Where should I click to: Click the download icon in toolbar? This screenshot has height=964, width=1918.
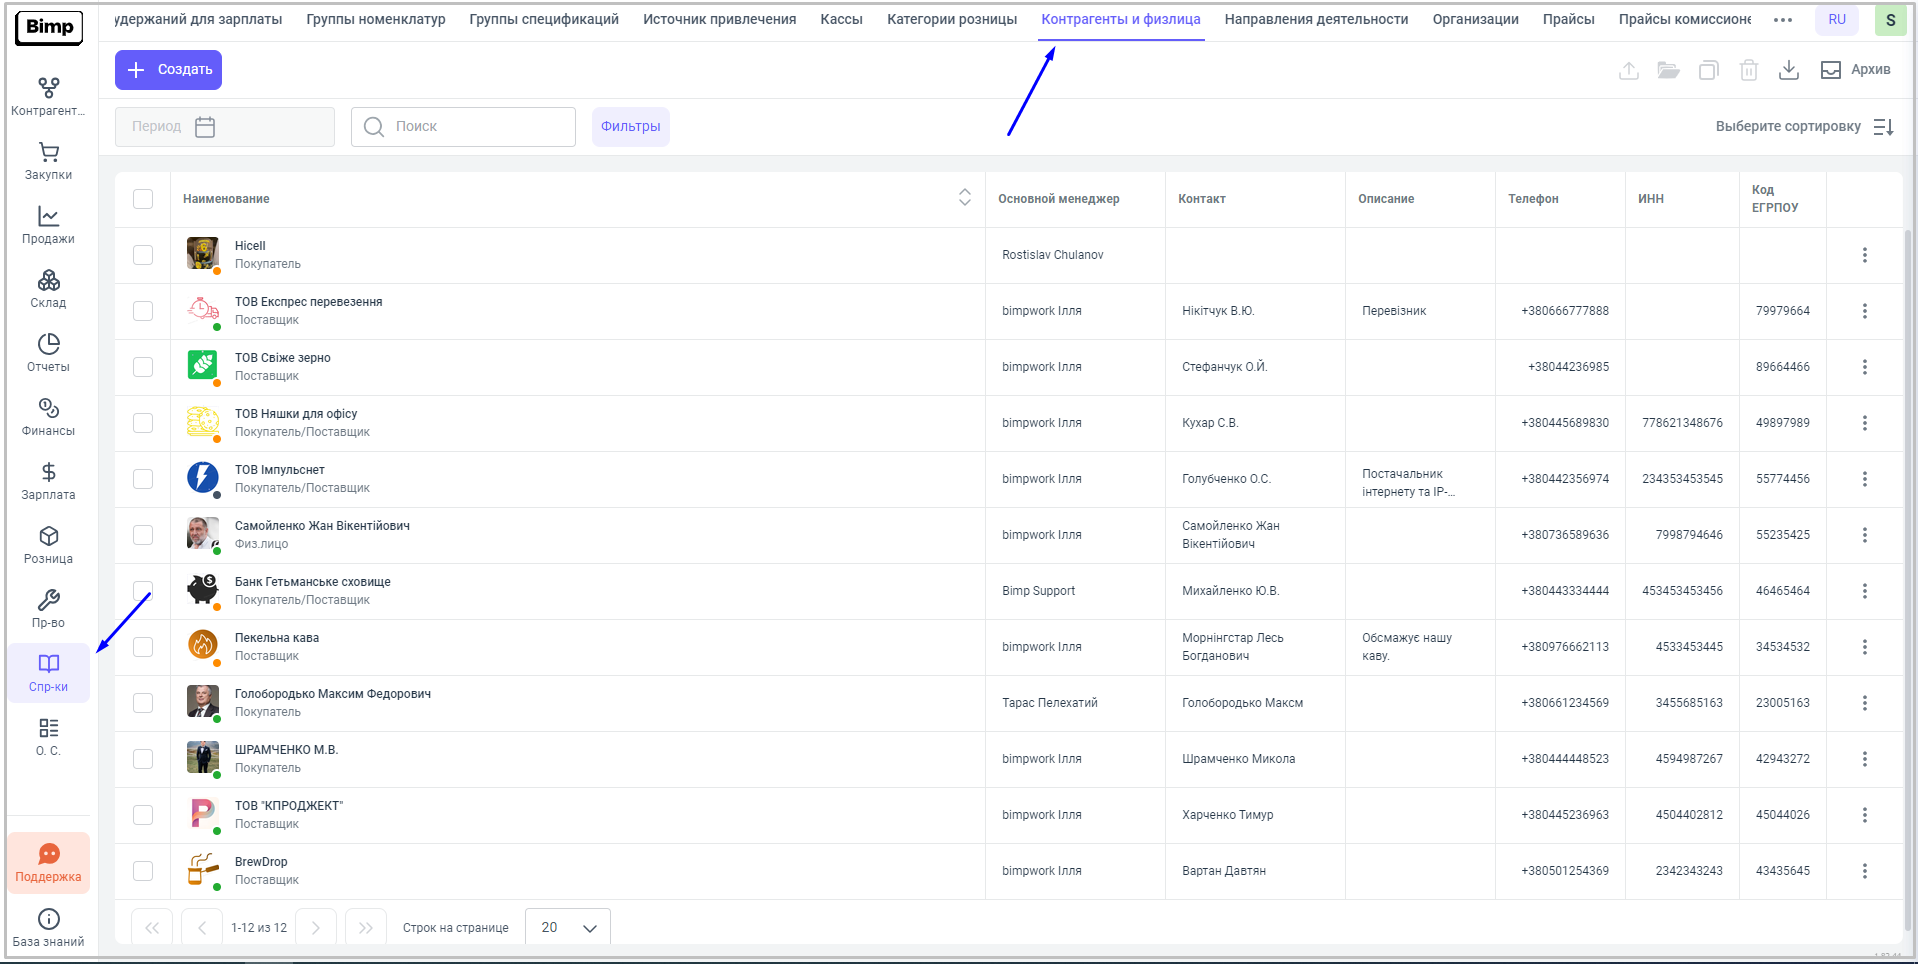[x=1789, y=70]
